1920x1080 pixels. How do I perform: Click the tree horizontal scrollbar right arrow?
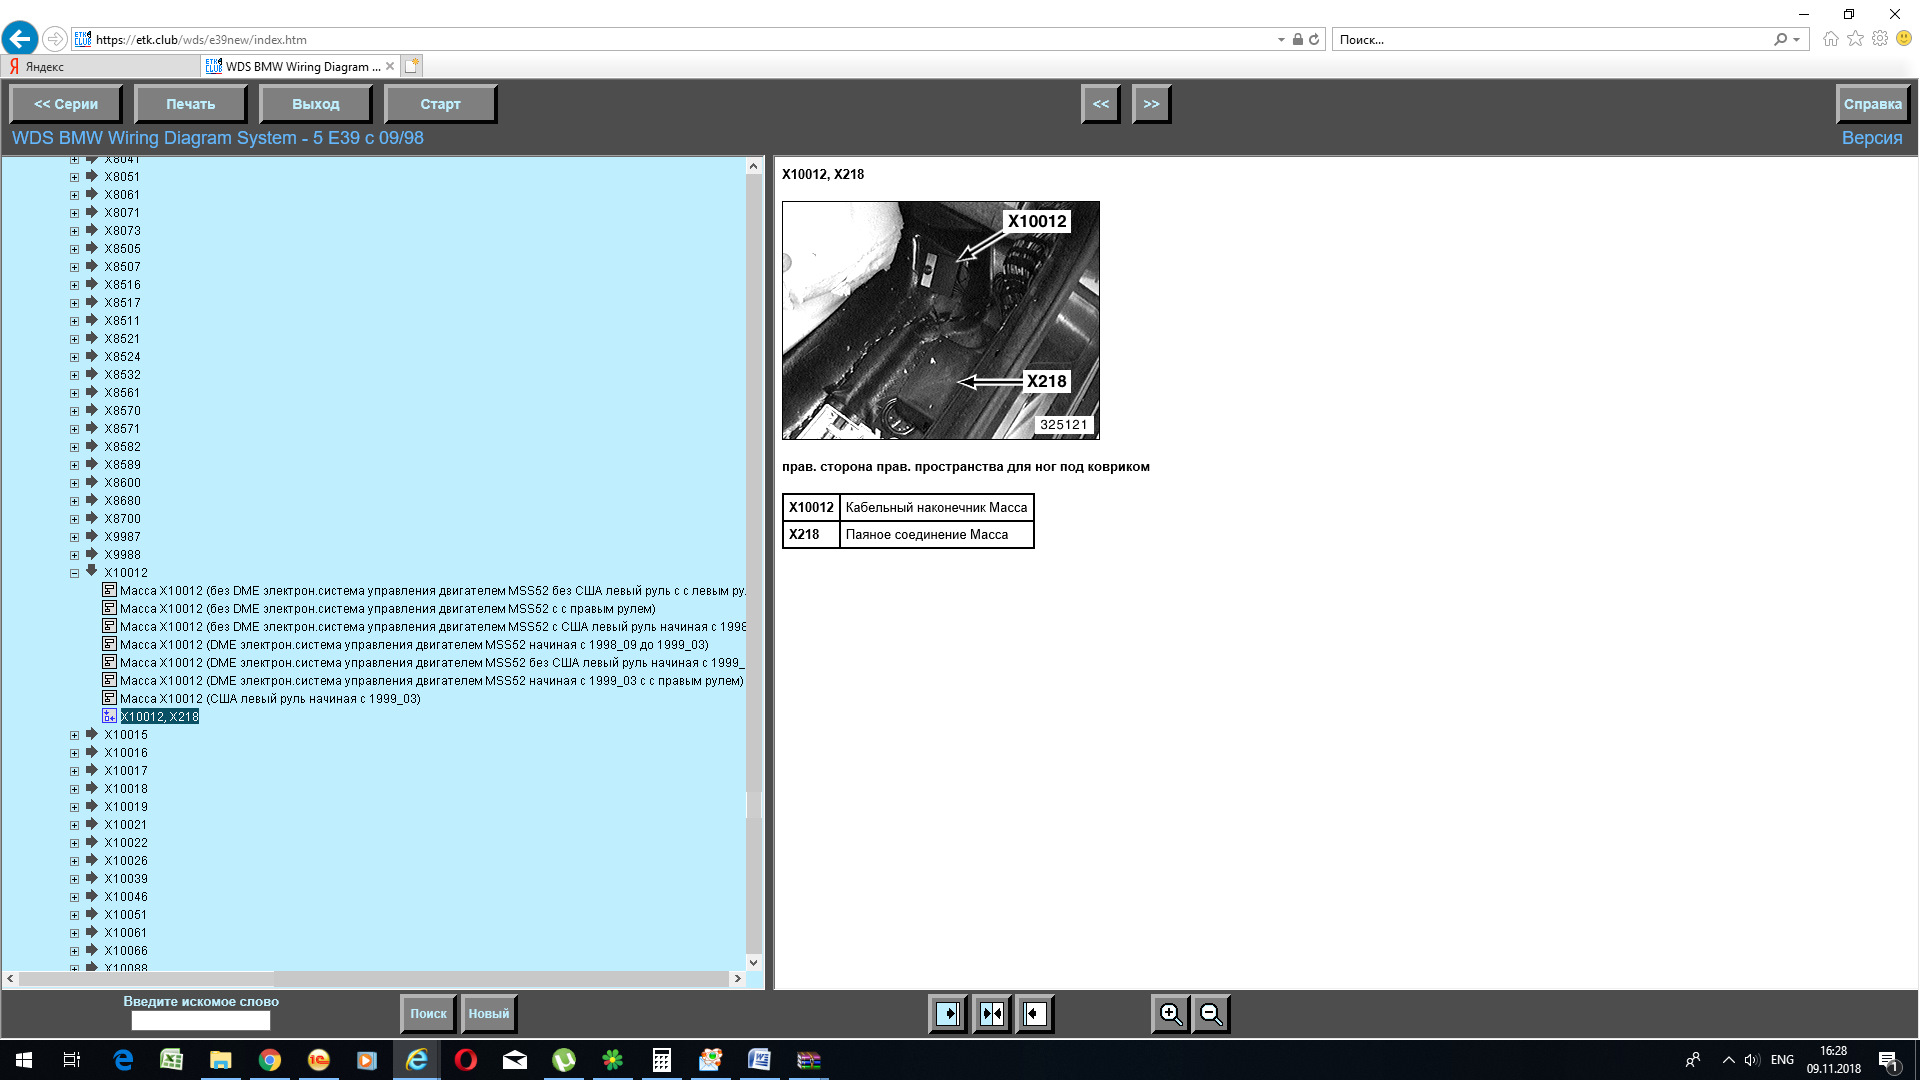[x=738, y=979]
